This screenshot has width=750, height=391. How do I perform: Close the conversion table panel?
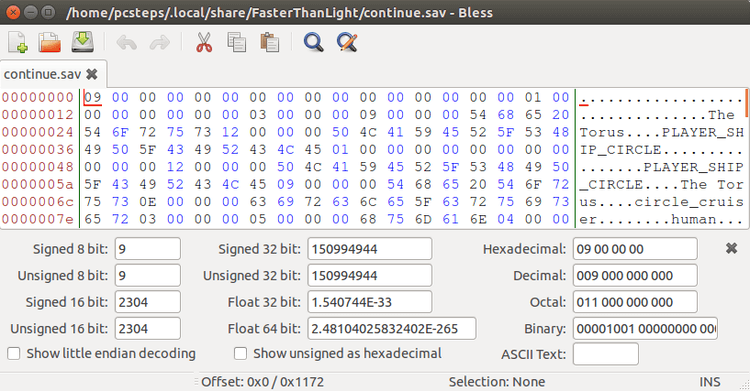pyautogui.click(x=731, y=248)
